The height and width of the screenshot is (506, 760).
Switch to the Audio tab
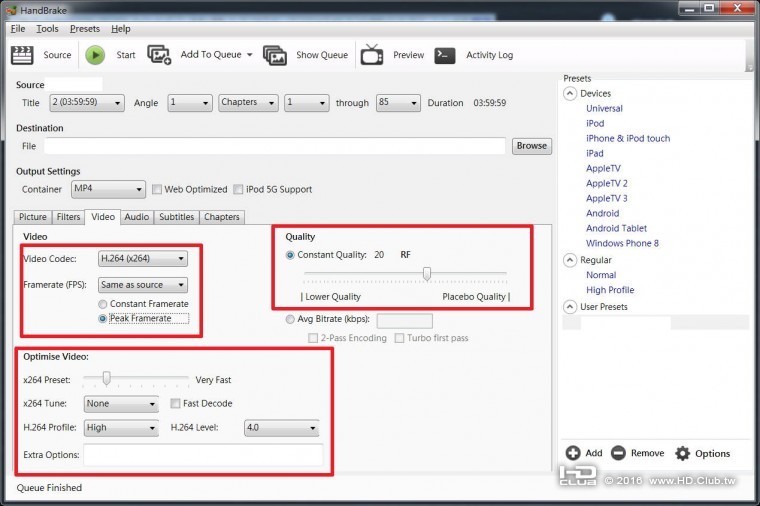click(136, 217)
